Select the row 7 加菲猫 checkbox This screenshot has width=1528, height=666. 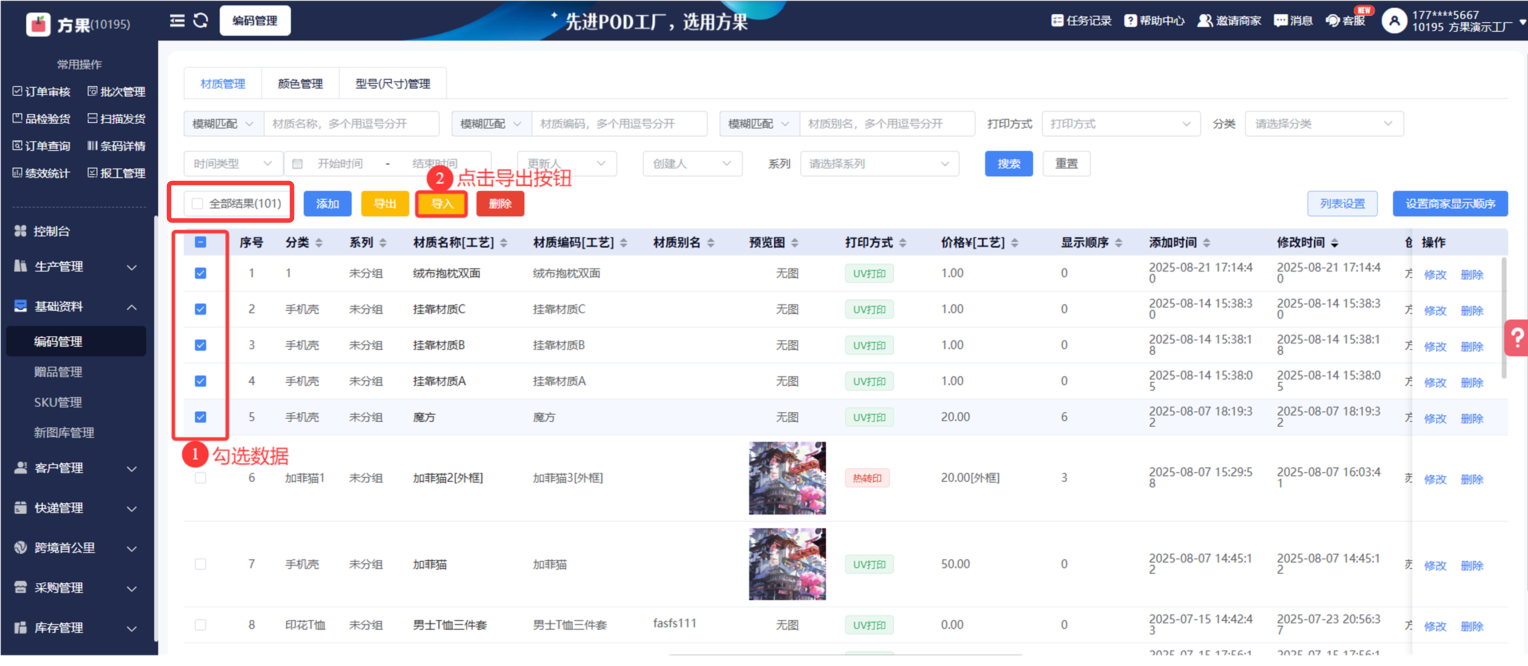(x=200, y=565)
